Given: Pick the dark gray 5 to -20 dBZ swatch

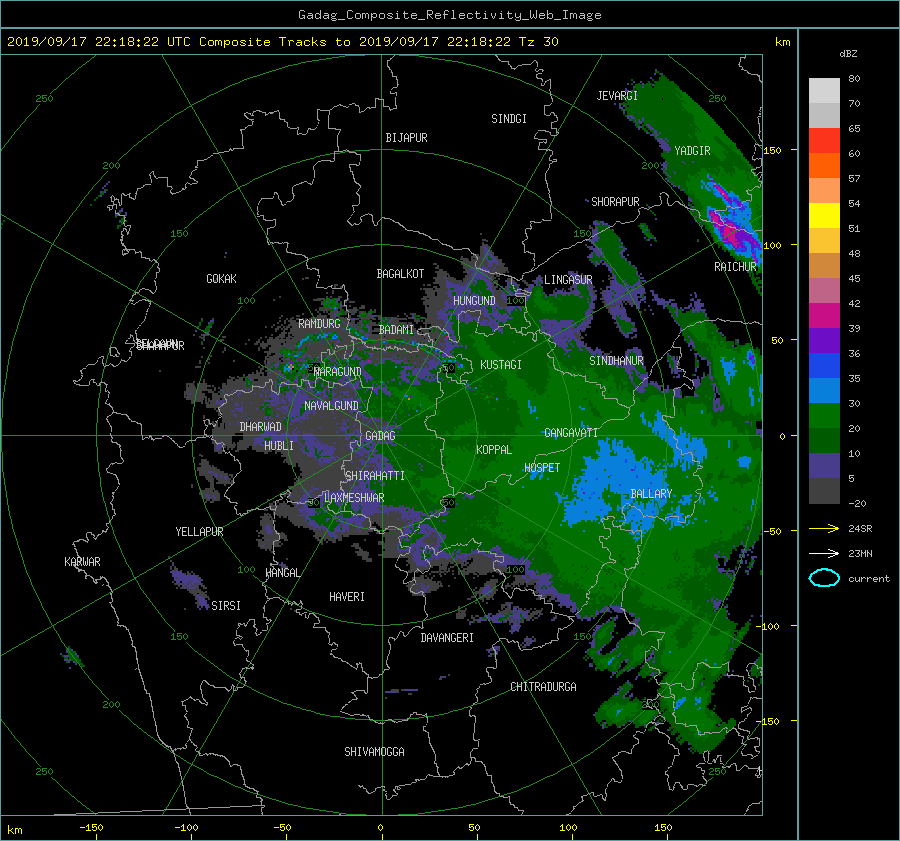Looking at the screenshot, I should tap(824, 491).
